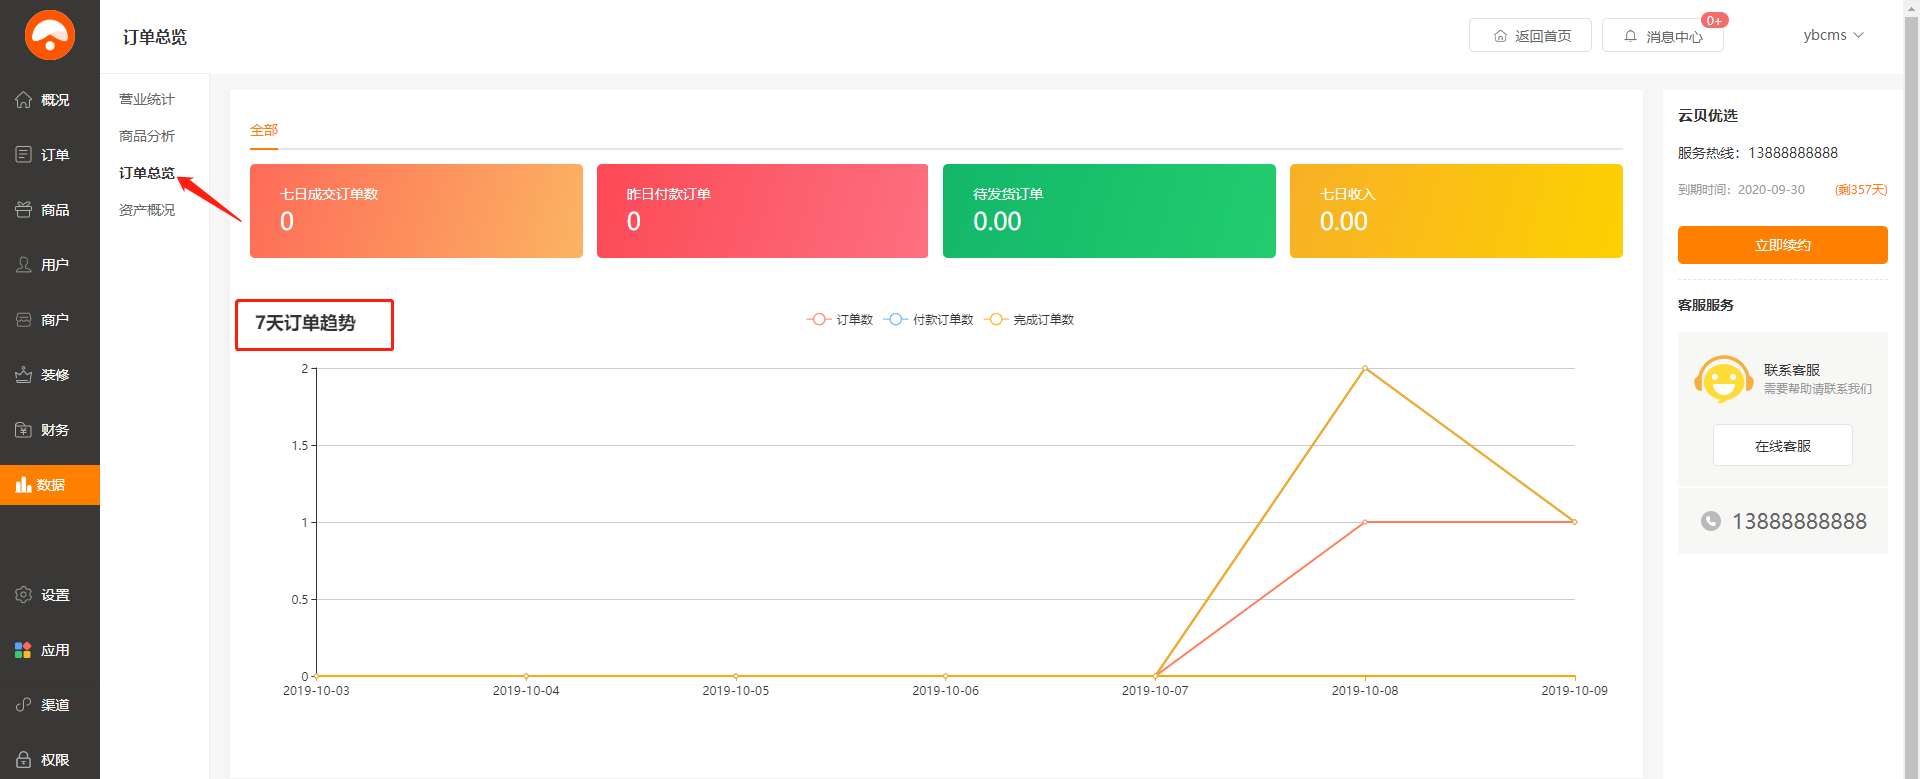Open 资产概况 in the submenu

pyautogui.click(x=147, y=210)
